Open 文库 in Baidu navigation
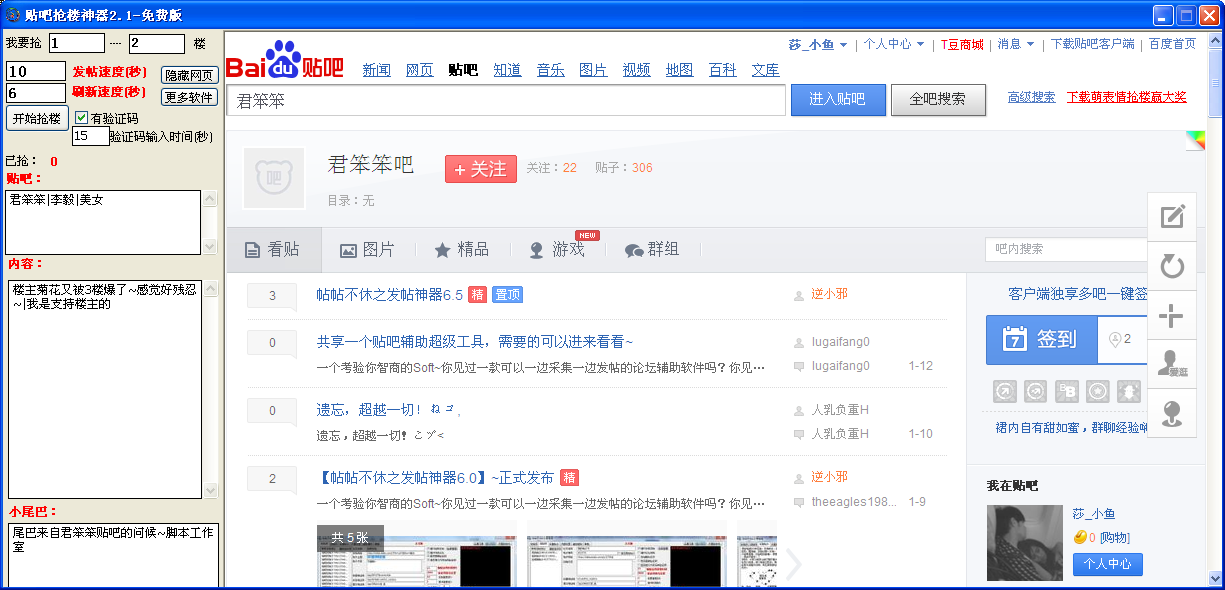Screen dimensions: 1225x590 (x=766, y=70)
